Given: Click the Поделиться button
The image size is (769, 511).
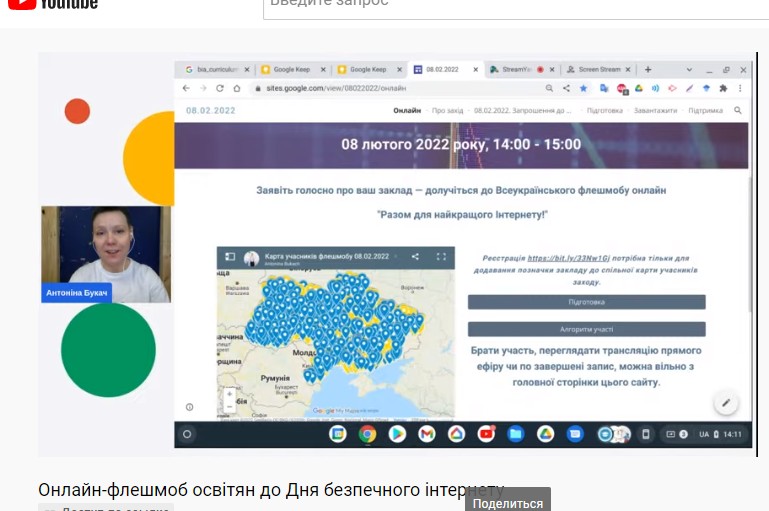Looking at the screenshot, I should pyautogui.click(x=507, y=503).
